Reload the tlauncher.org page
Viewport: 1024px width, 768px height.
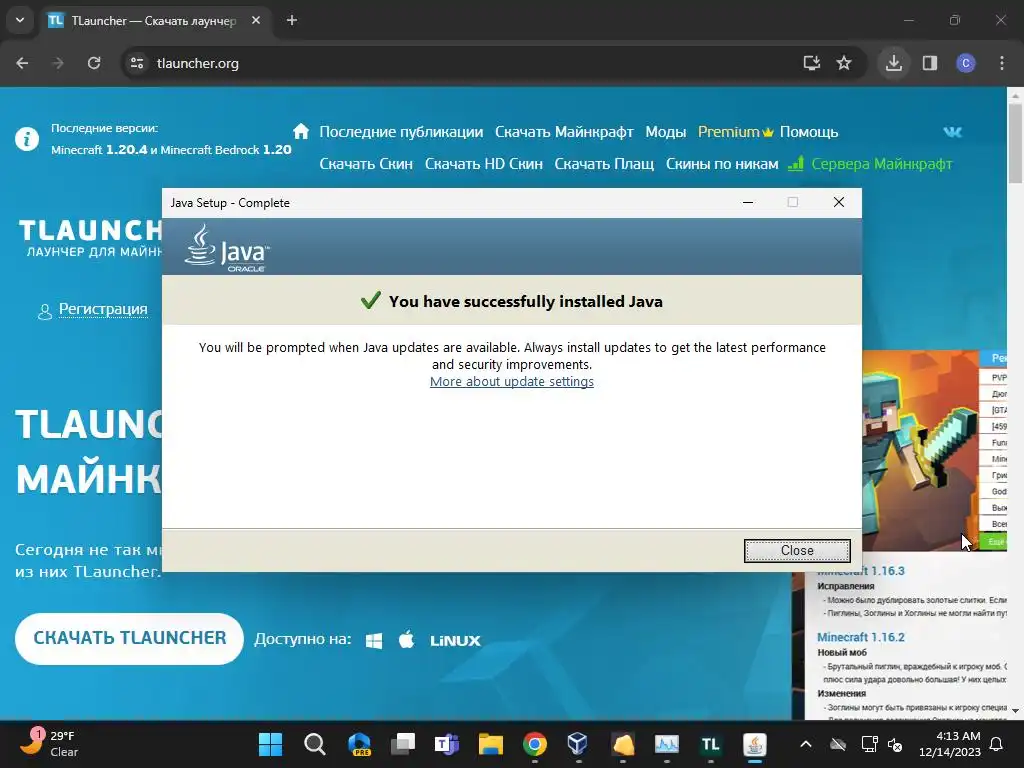click(94, 63)
